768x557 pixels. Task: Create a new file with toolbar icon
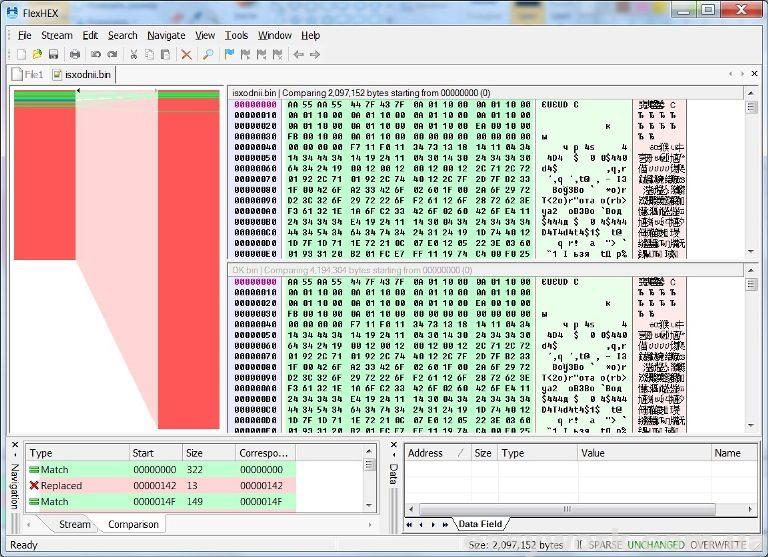[21, 54]
